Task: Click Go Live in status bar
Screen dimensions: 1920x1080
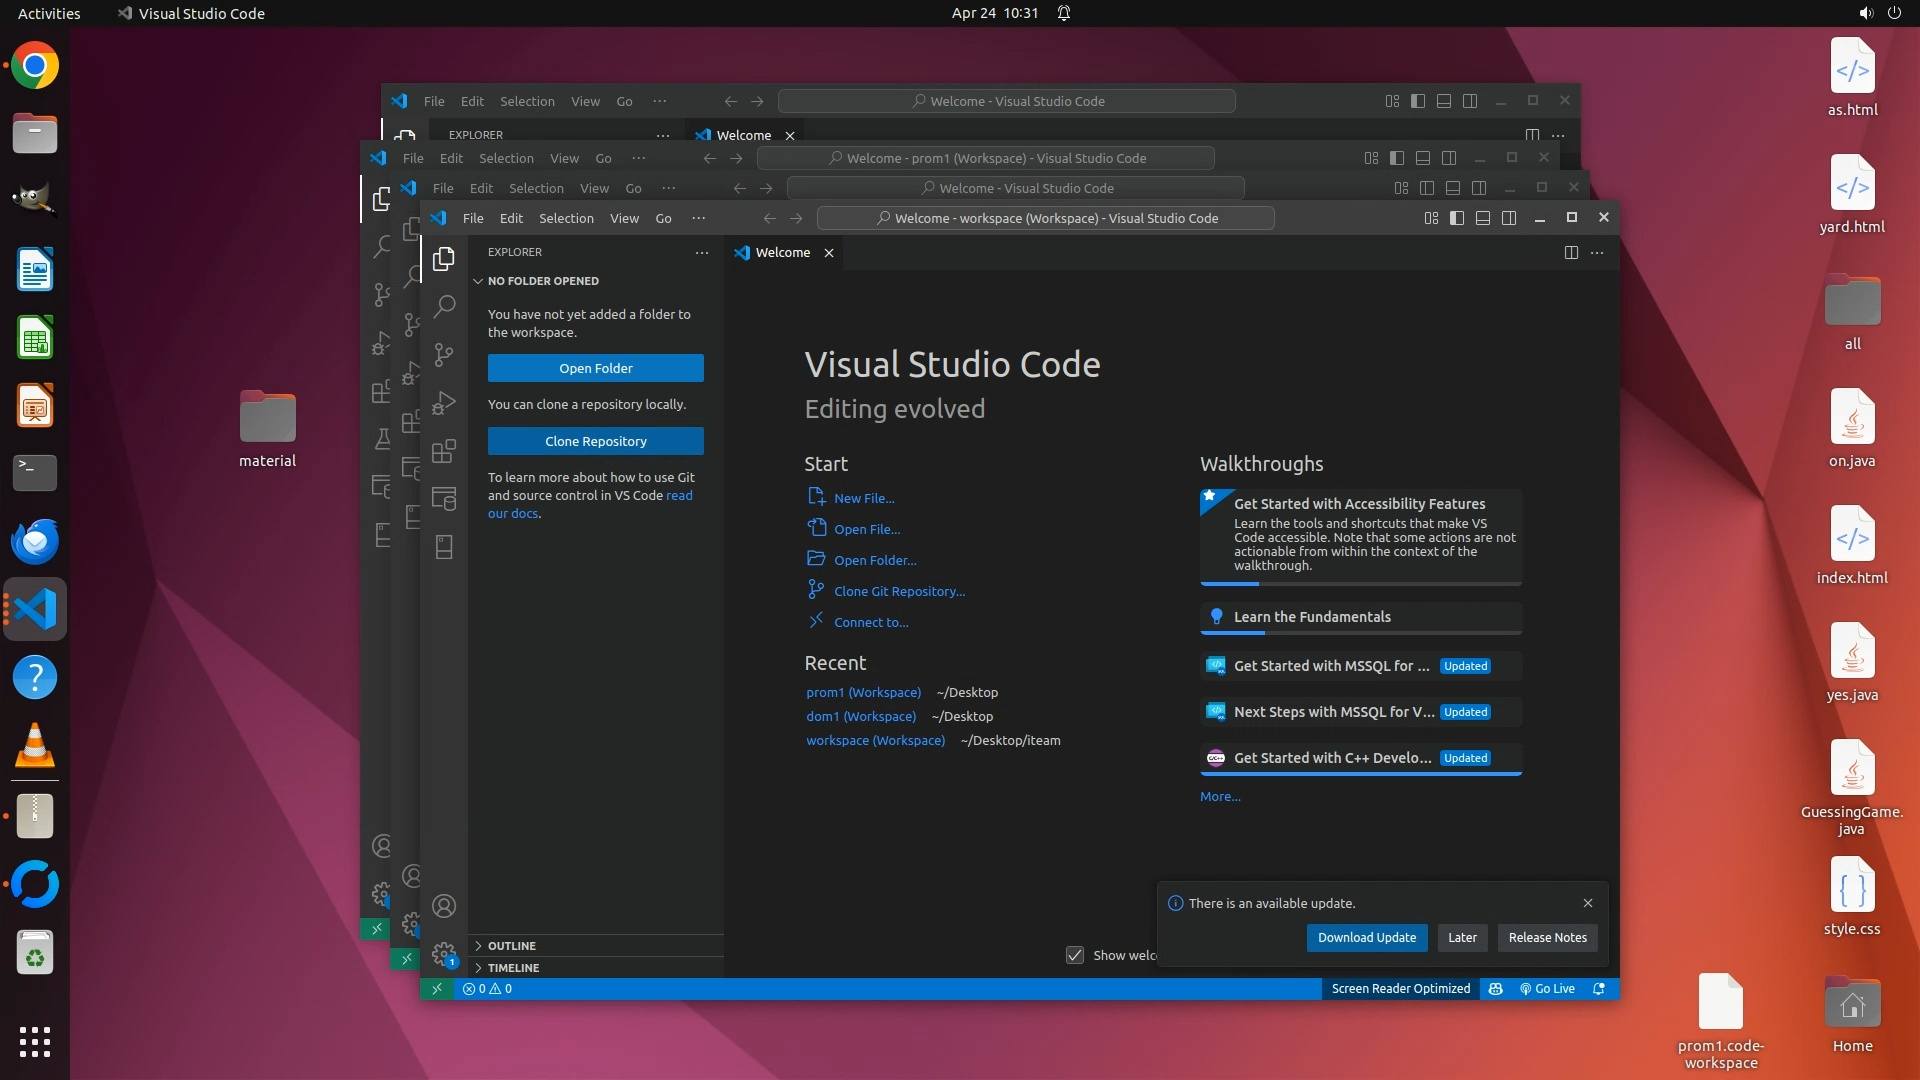Action: [x=1547, y=989]
